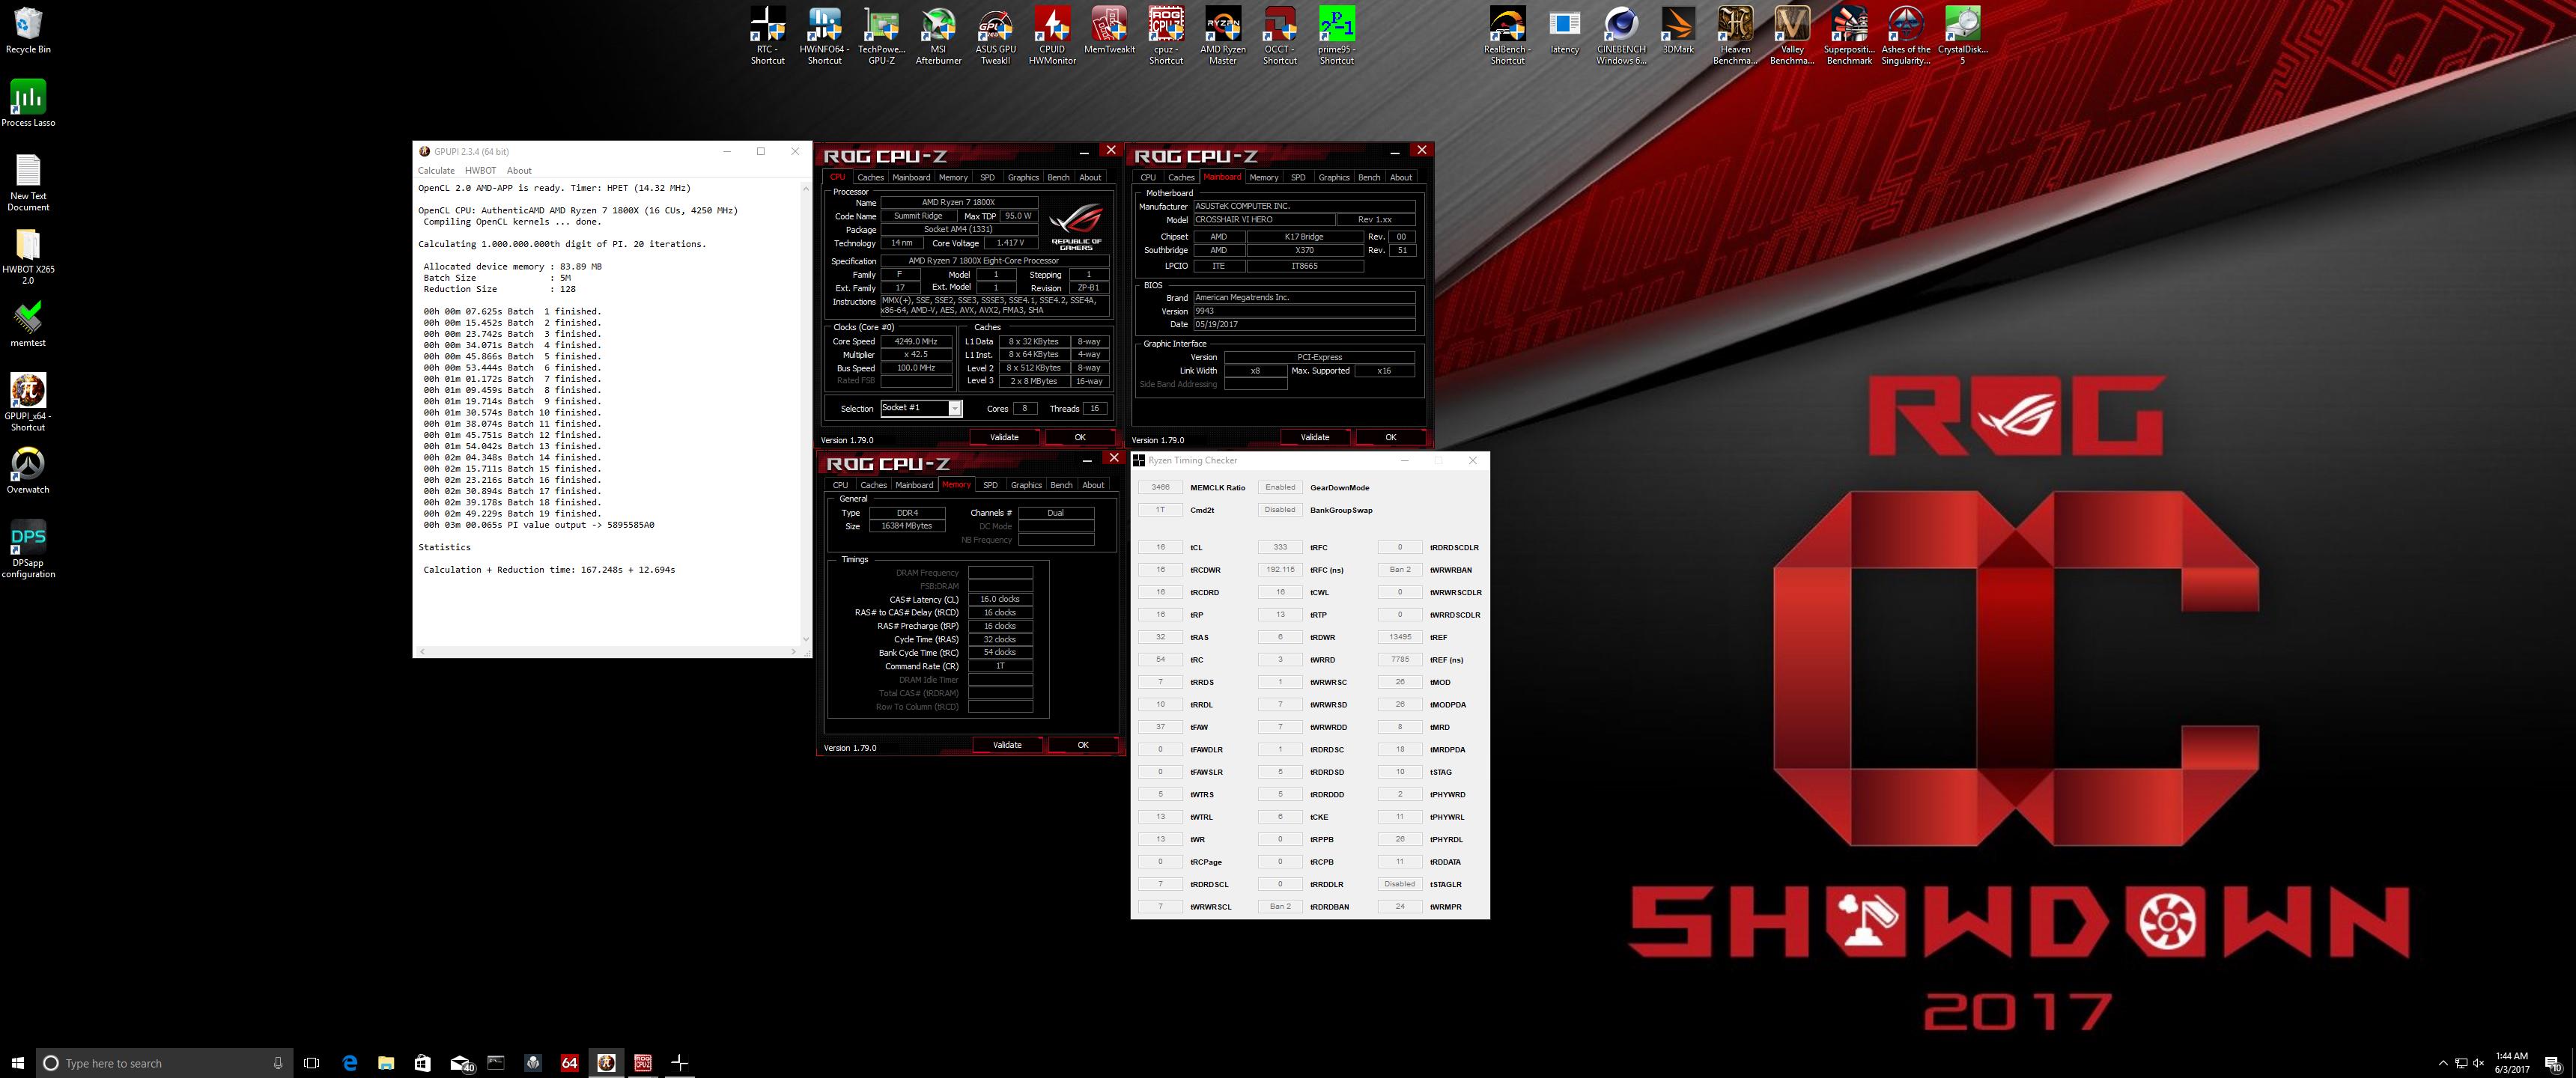This screenshot has height=1078, width=2576.
Task: Open Graphics tab in the Memory CPU-Z window
Action: [1026, 485]
